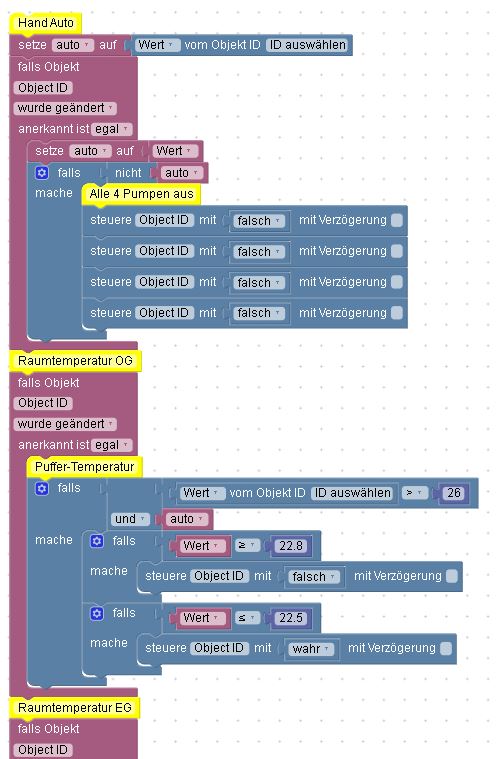
Task: Click 'ID auswählen' in the Puffer-Temperatur condition
Action: click(x=353, y=493)
